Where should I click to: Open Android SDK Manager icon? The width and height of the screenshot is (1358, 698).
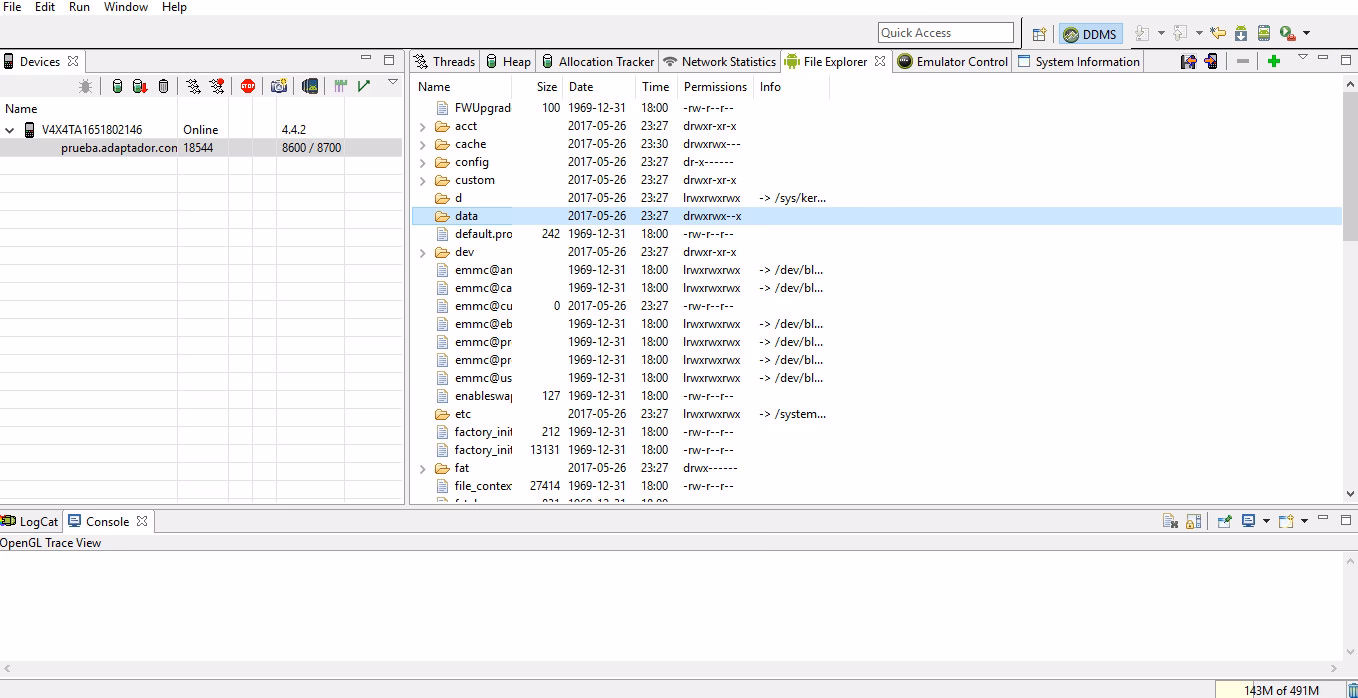(1241, 33)
